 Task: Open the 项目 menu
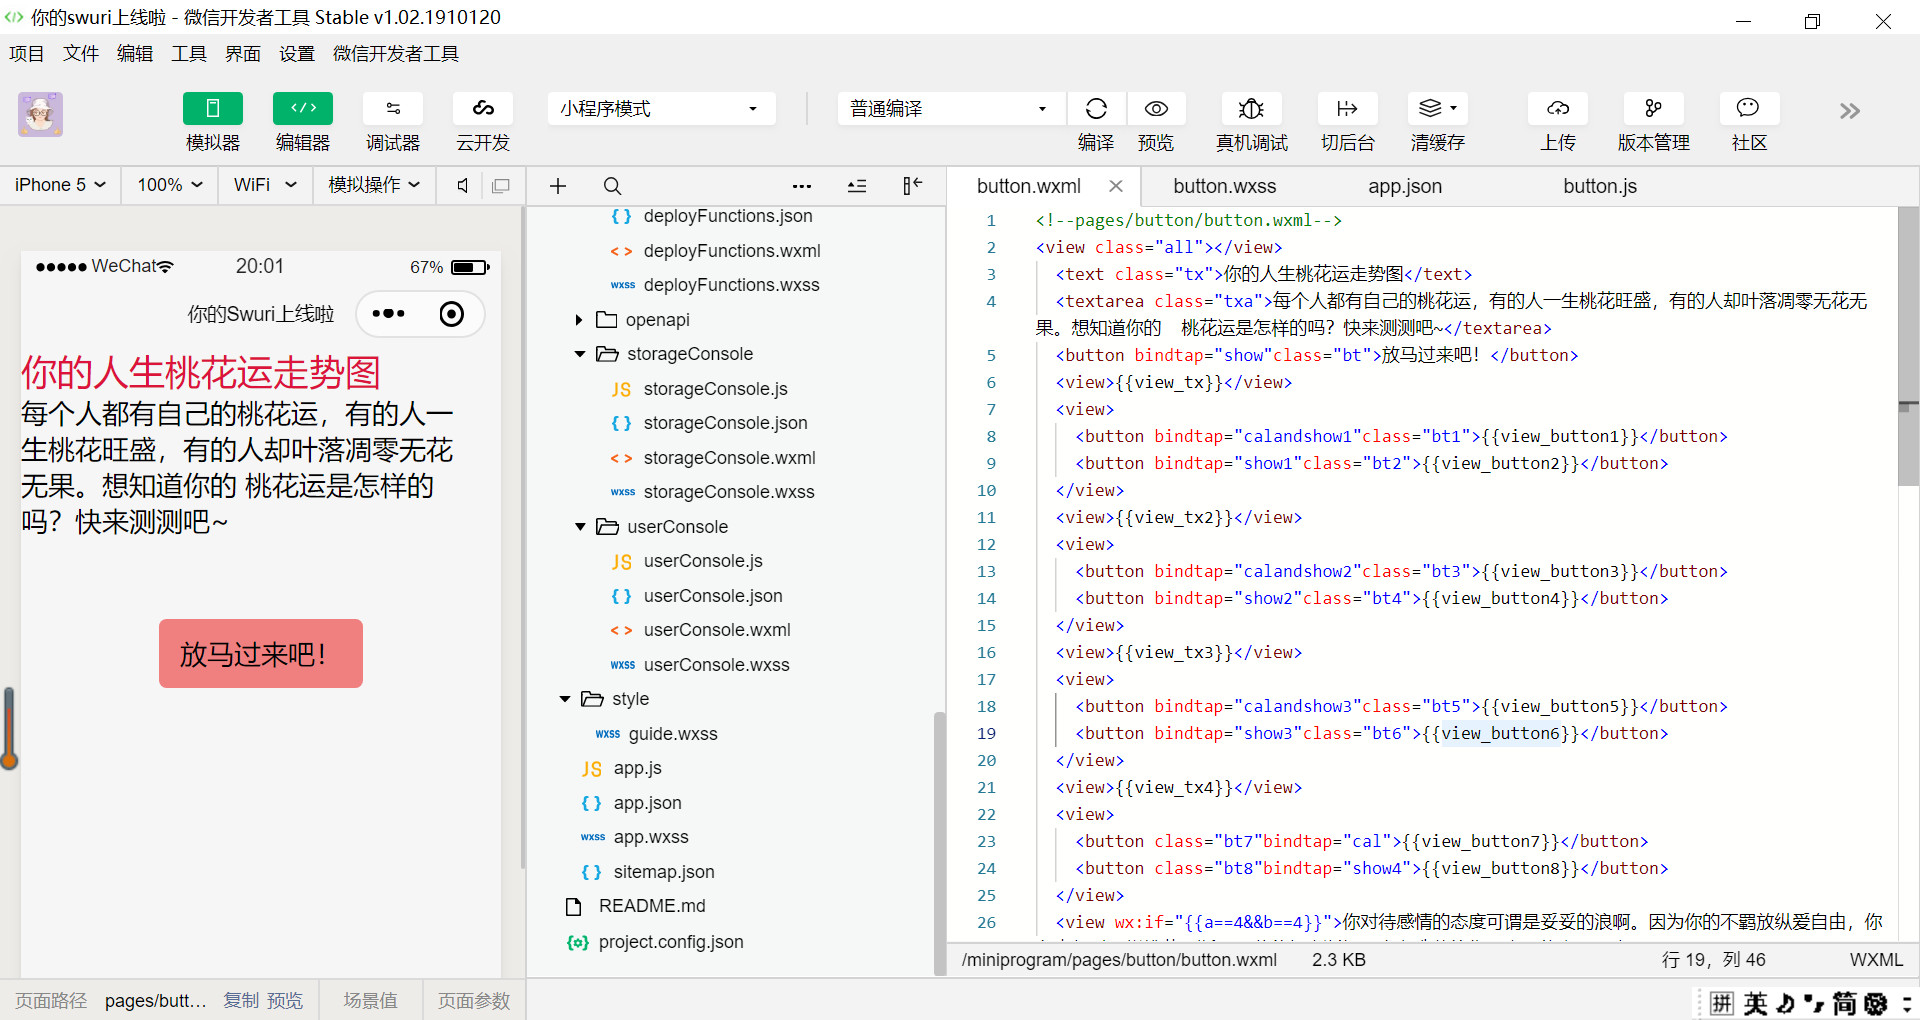[x=27, y=54]
